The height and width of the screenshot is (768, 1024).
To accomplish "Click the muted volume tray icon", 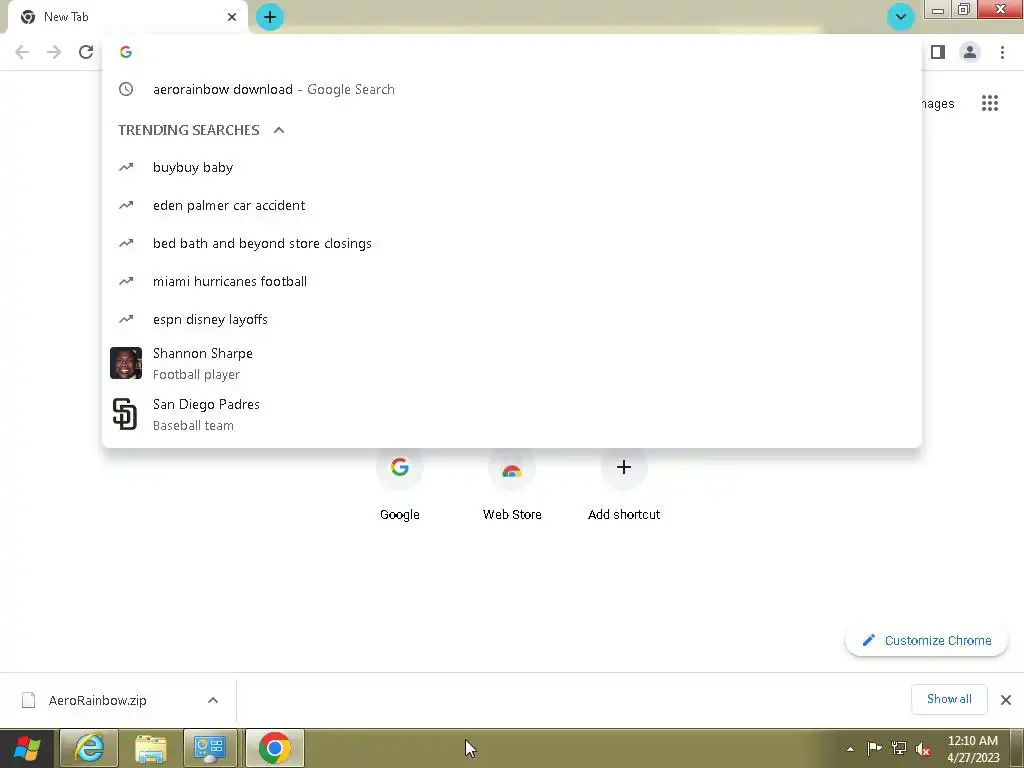I will (923, 749).
